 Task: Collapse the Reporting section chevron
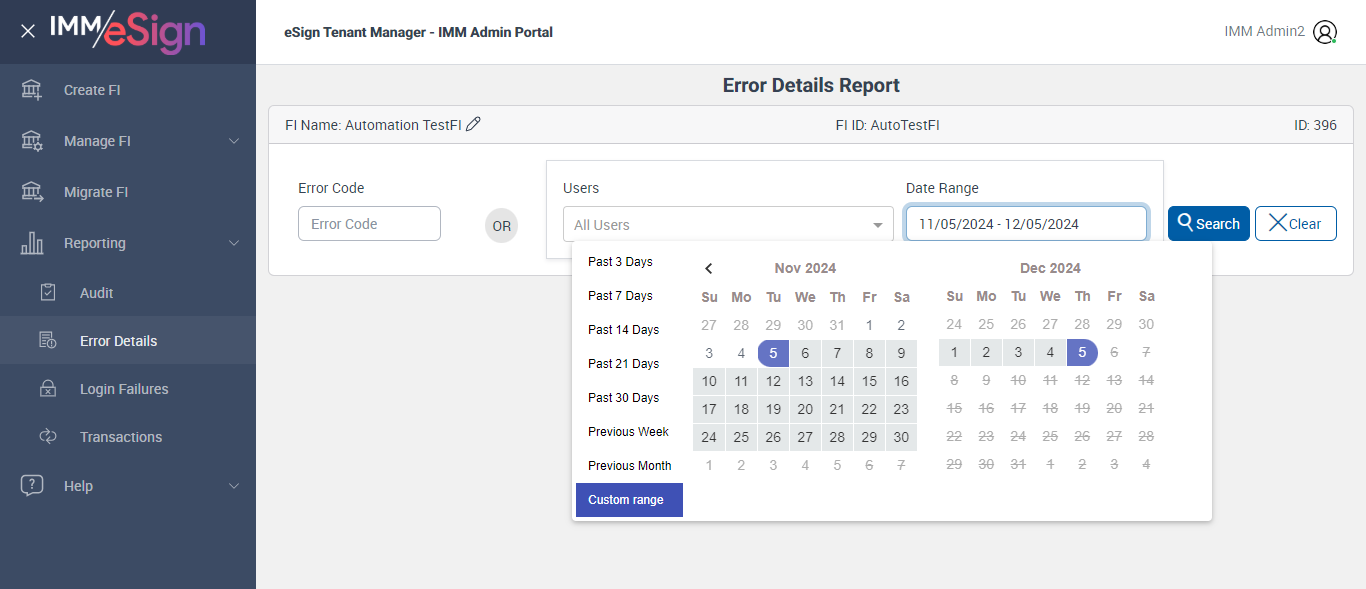[234, 243]
